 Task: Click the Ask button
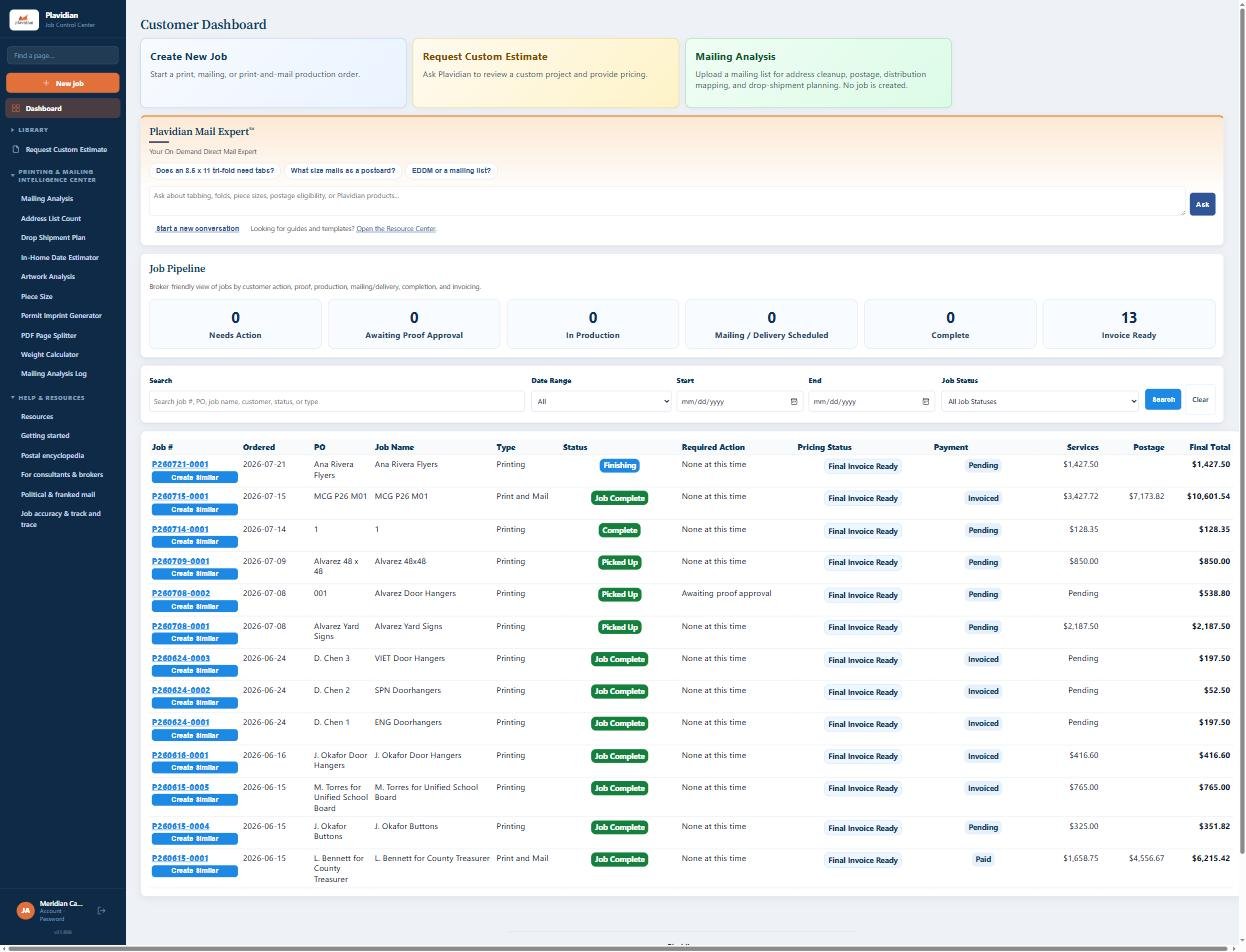tap(1202, 204)
